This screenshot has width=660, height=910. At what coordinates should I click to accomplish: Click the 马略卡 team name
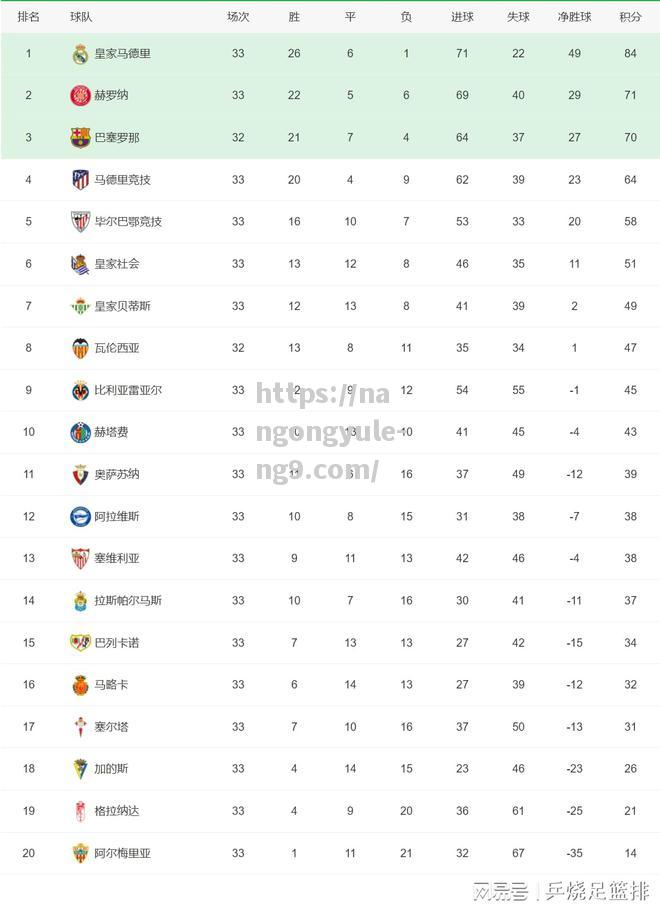111,685
